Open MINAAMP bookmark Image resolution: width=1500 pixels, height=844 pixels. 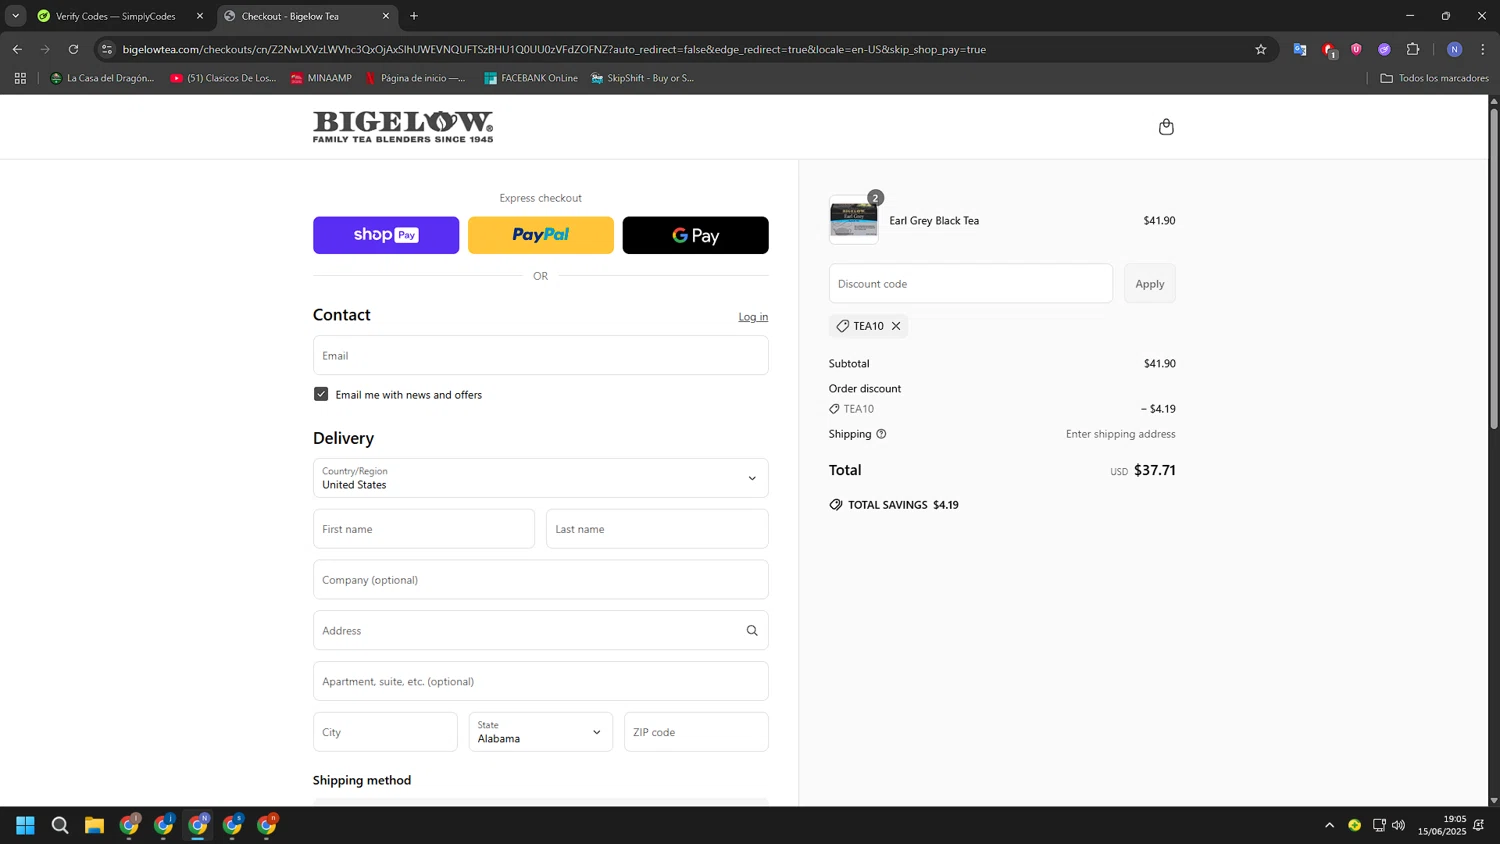(x=321, y=78)
